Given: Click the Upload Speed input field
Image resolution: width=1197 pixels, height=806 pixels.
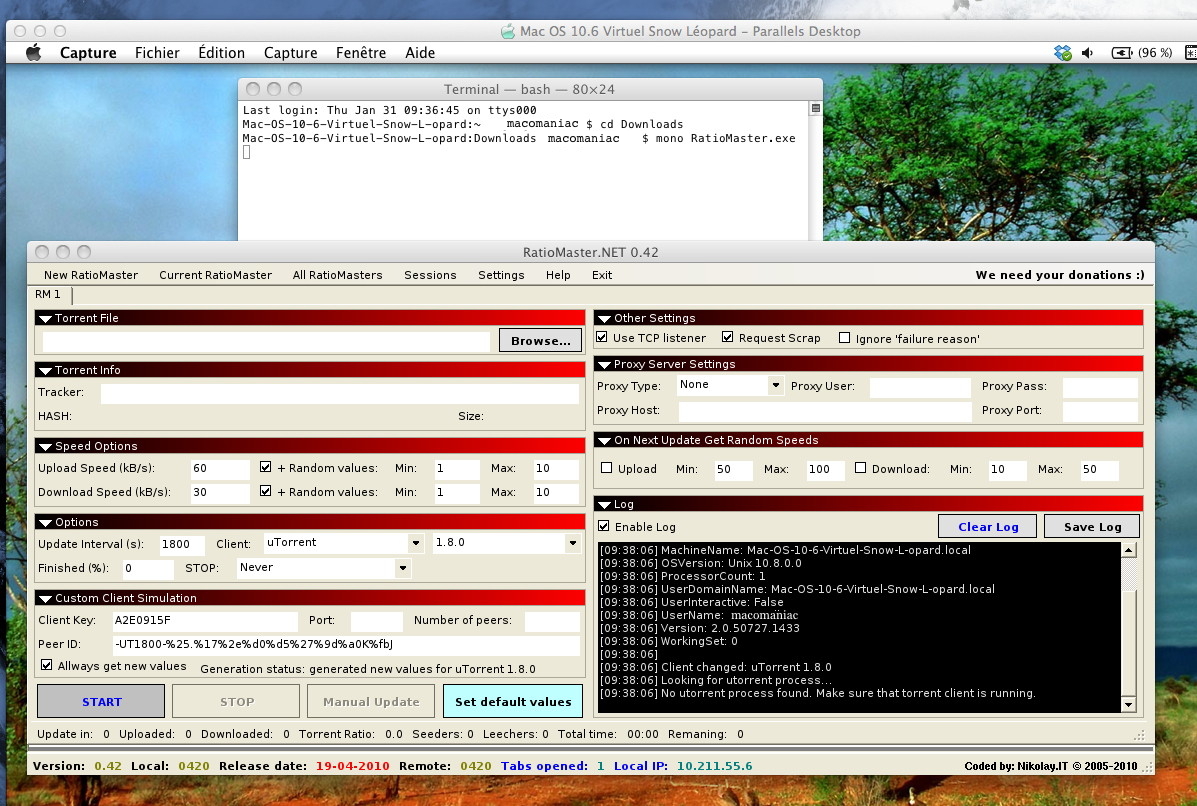Looking at the screenshot, I should coord(220,469).
